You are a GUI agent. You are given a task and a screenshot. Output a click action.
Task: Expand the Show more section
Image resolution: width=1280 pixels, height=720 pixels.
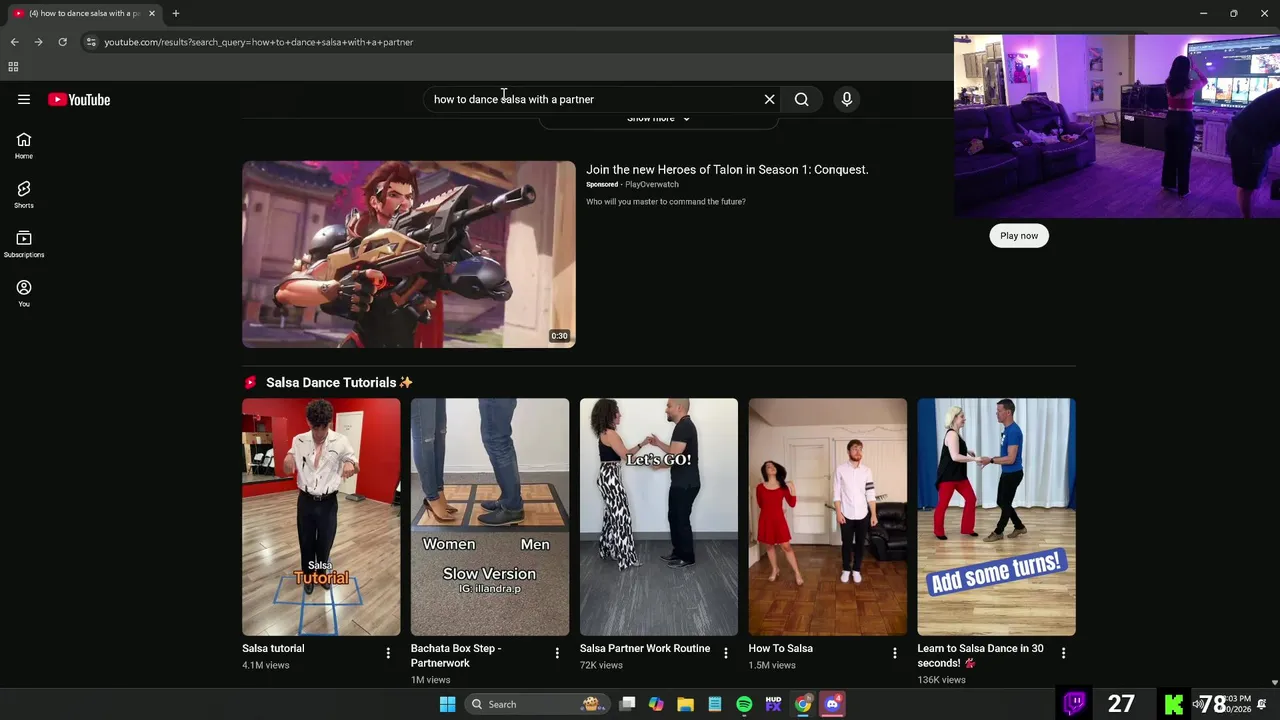658,118
